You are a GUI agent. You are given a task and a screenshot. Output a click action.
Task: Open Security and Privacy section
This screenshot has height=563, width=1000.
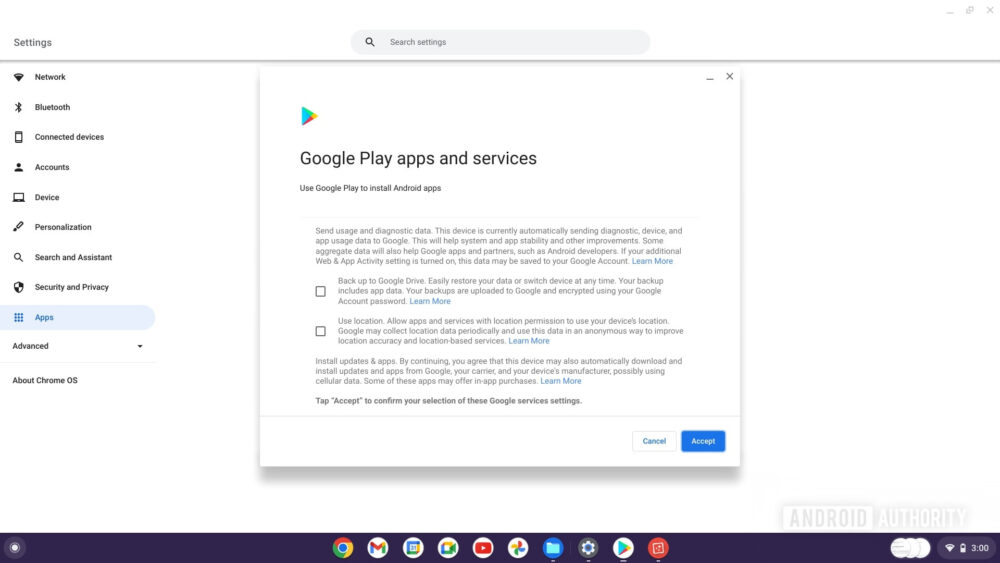(x=71, y=288)
